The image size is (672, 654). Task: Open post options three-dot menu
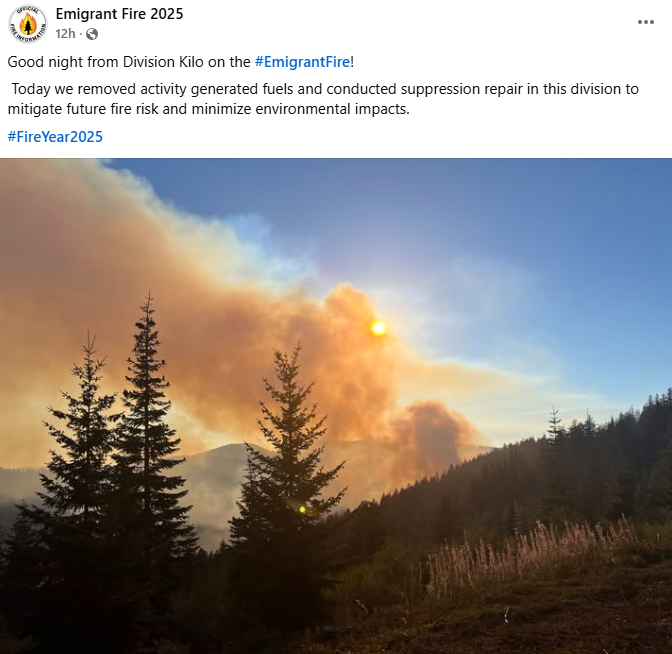(x=645, y=22)
